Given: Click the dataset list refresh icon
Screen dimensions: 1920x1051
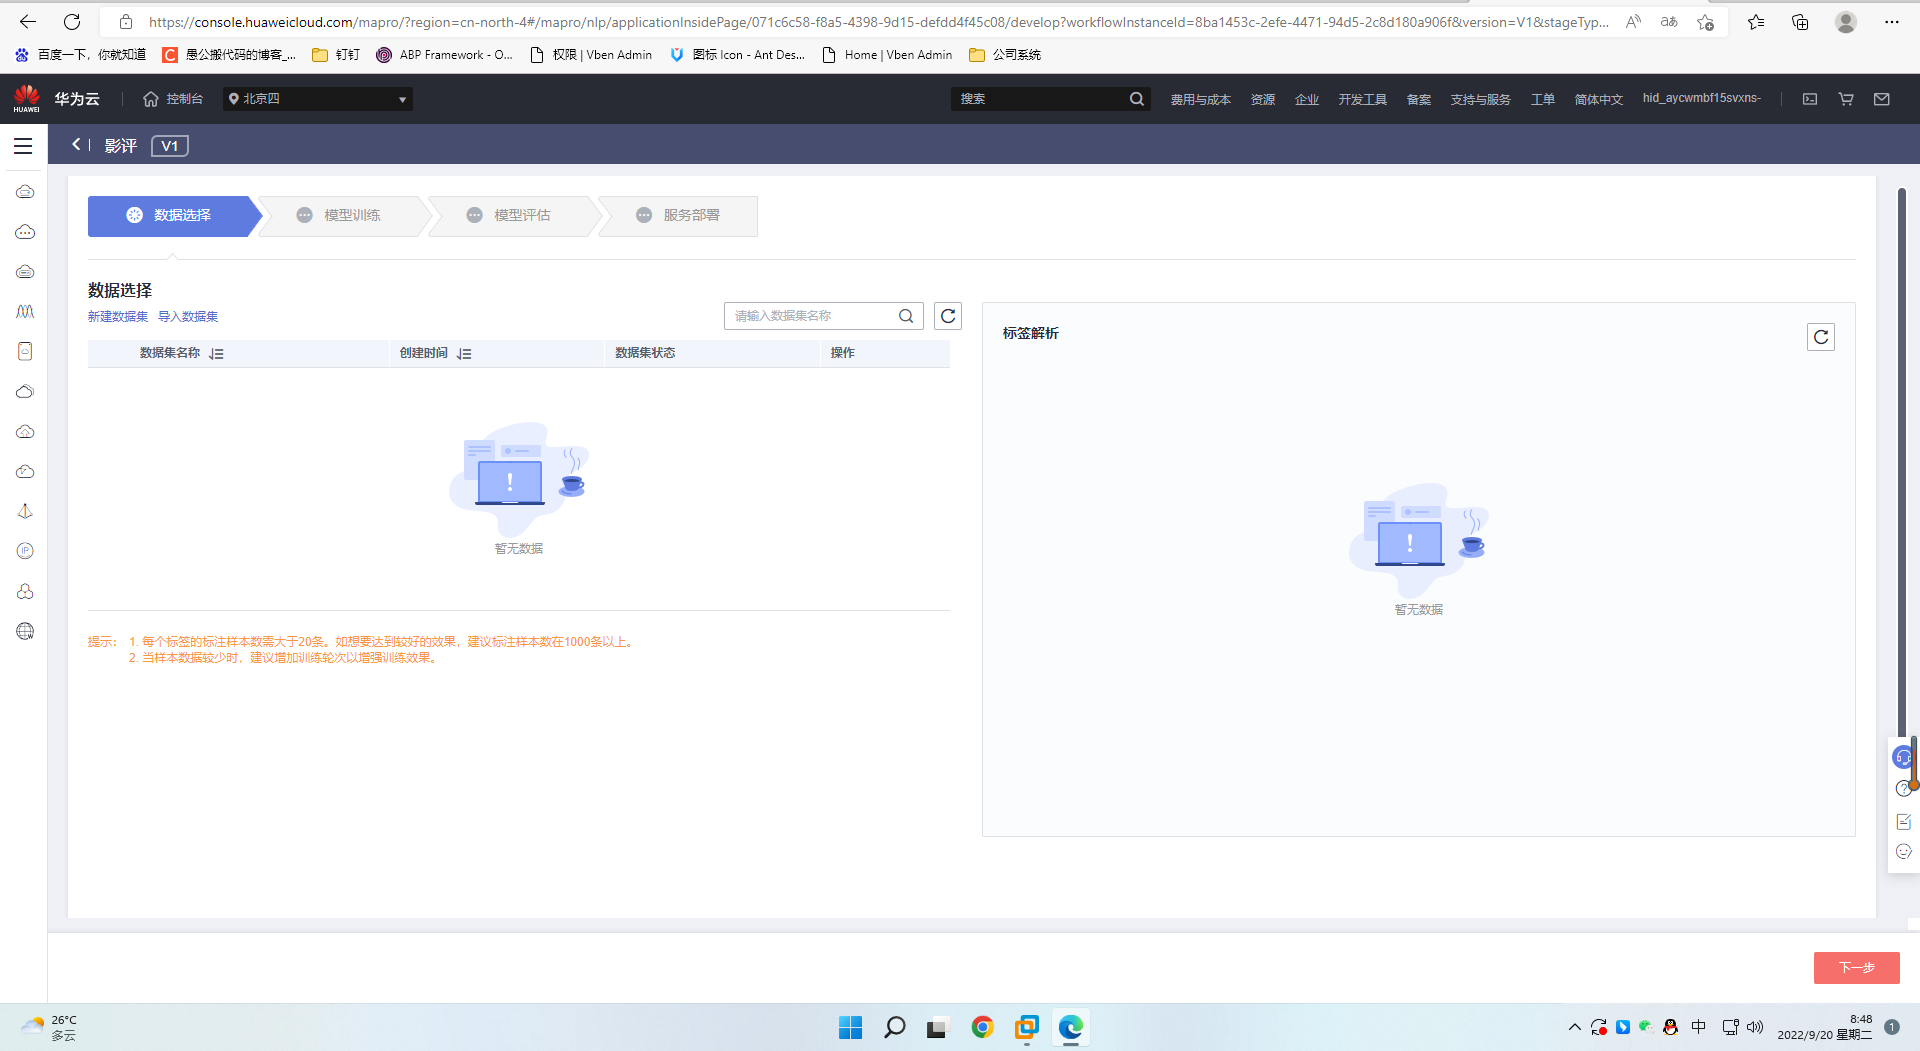Looking at the screenshot, I should [x=947, y=315].
